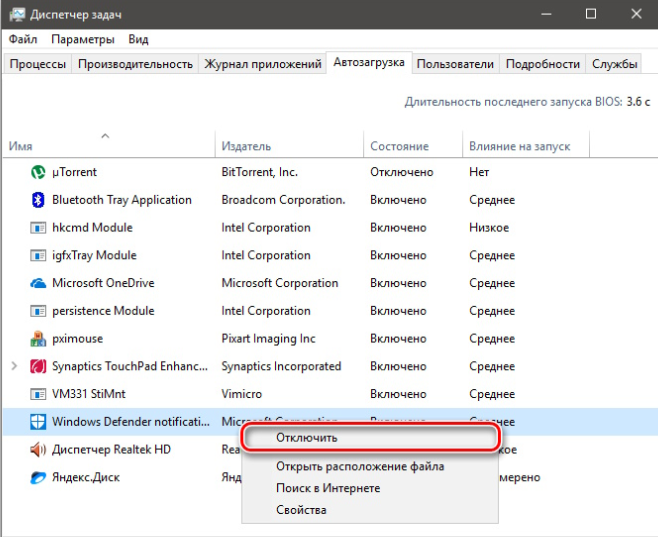
Task: Click the Диспетчер Realtek HD speaker icon
Action: (x=39, y=450)
